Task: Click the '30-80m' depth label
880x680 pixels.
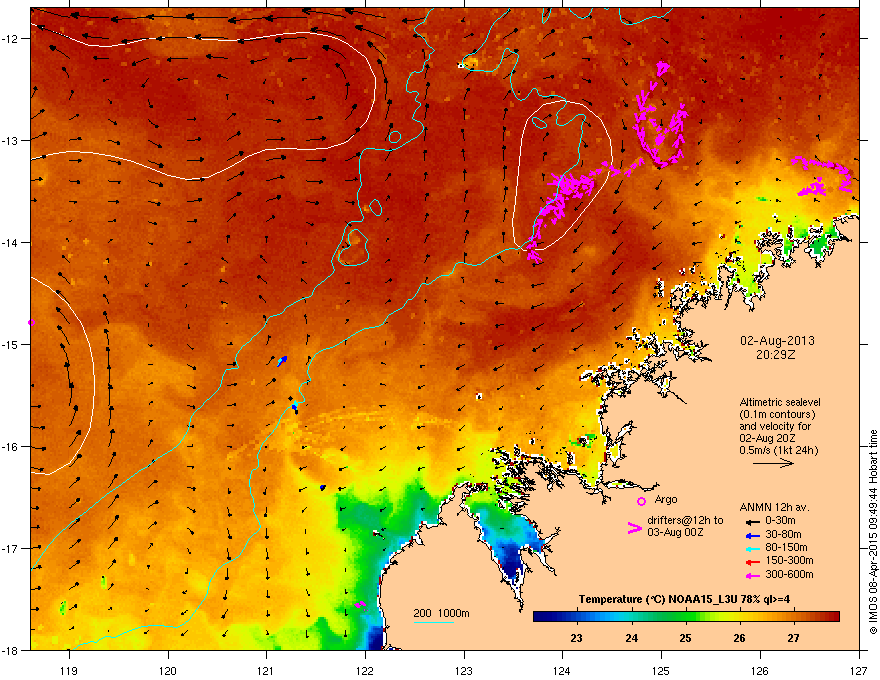Action: pos(783,535)
